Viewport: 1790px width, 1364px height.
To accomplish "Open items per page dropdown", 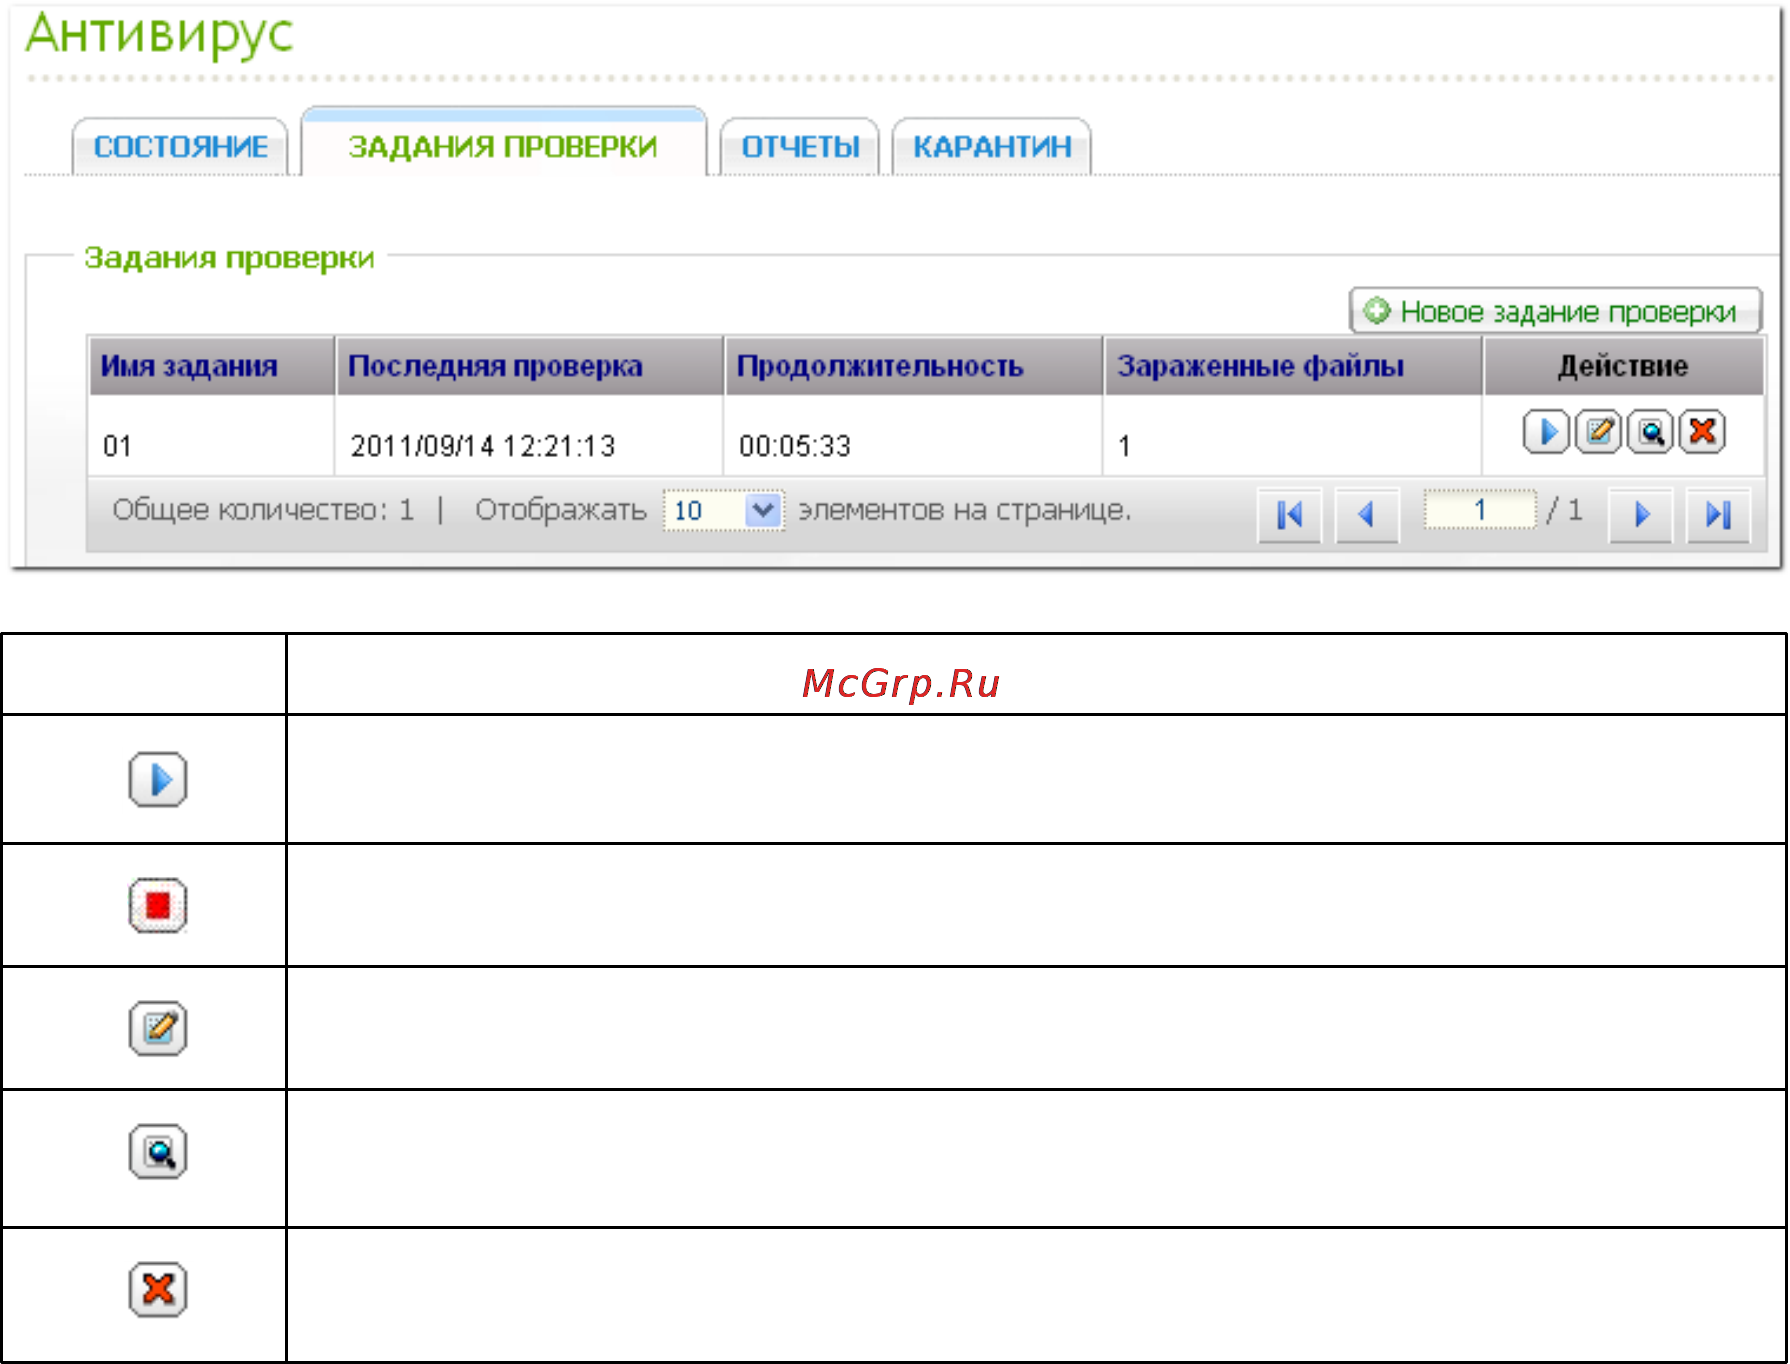I will [x=724, y=511].
